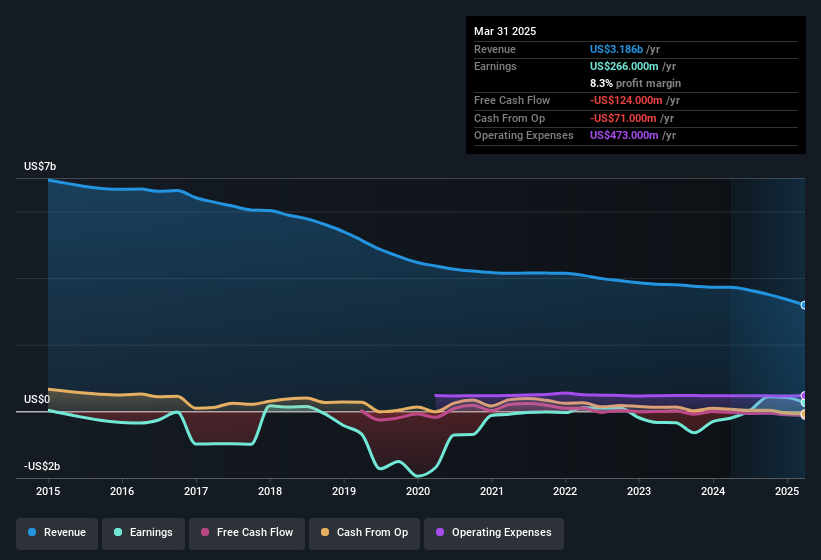This screenshot has width=821, height=560.
Task: Click the US$473.000m operating expenses value
Action: point(624,136)
